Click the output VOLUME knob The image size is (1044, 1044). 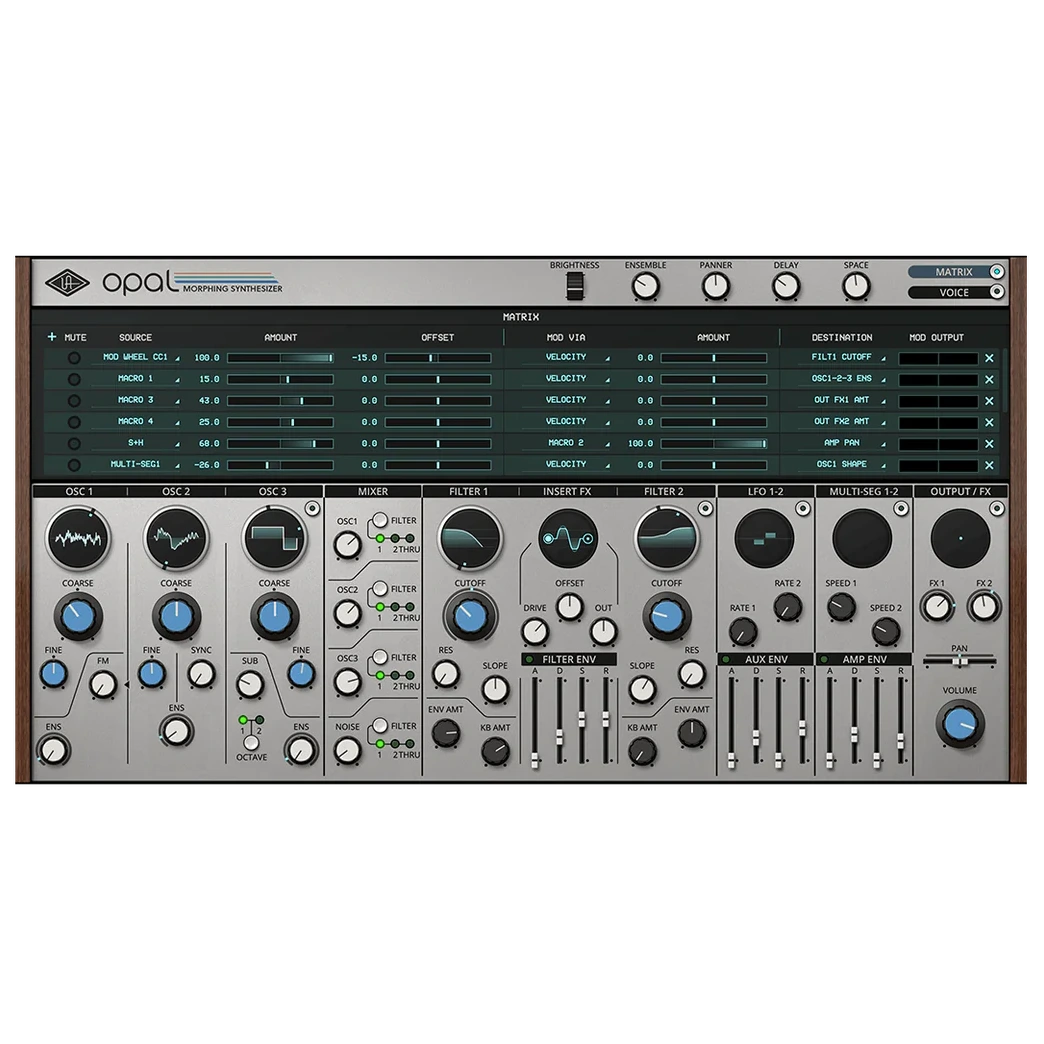[959, 724]
